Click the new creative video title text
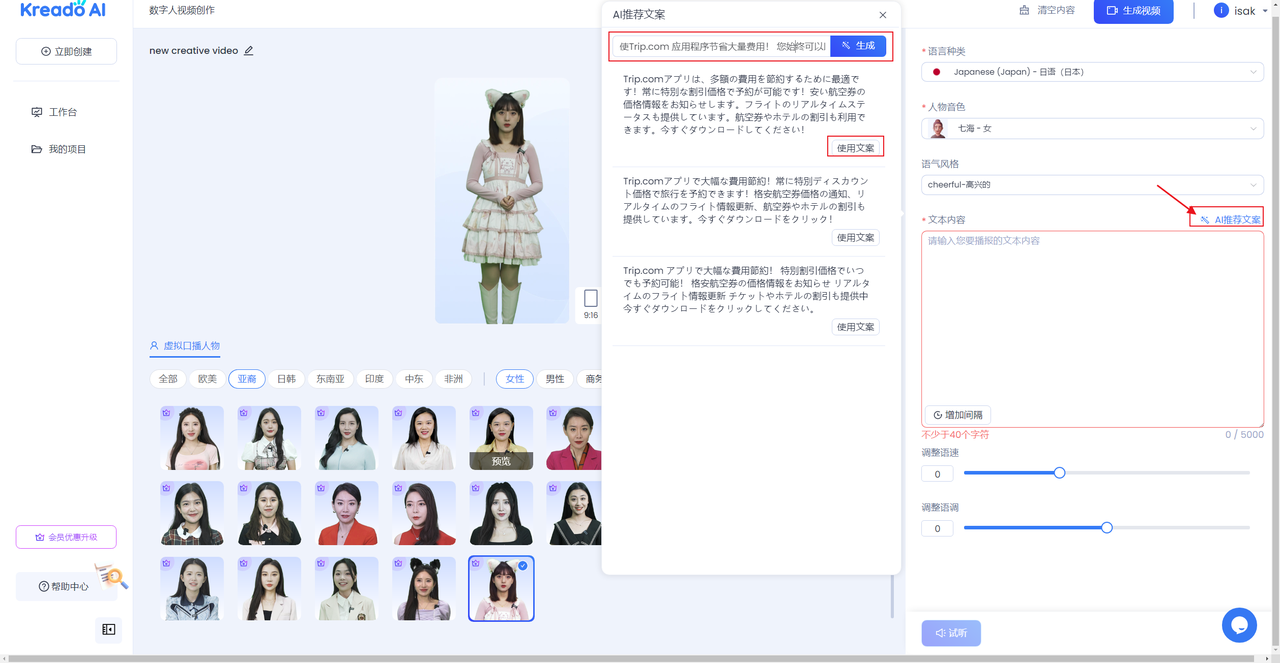 [194, 50]
